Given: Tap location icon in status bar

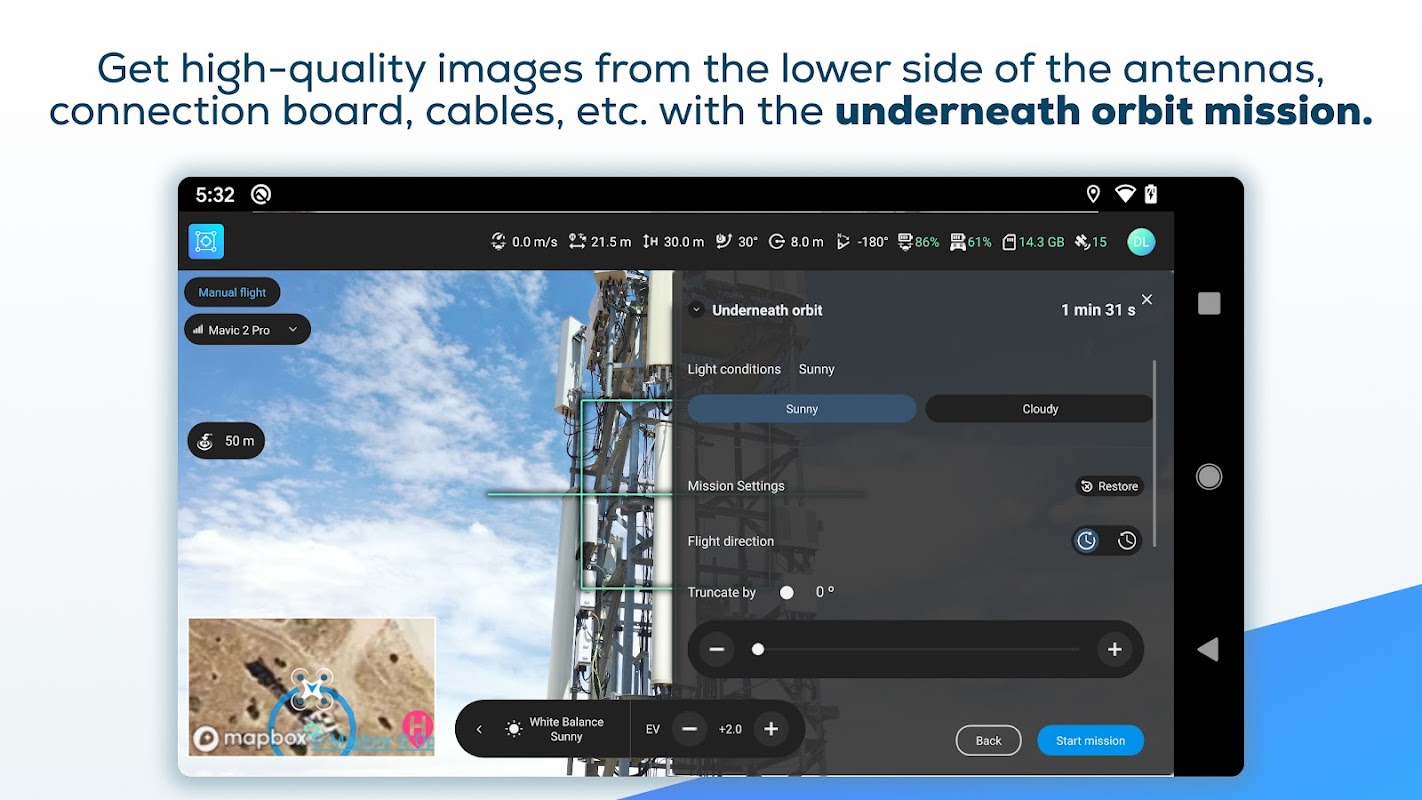Looking at the screenshot, I should pyautogui.click(x=1093, y=194).
